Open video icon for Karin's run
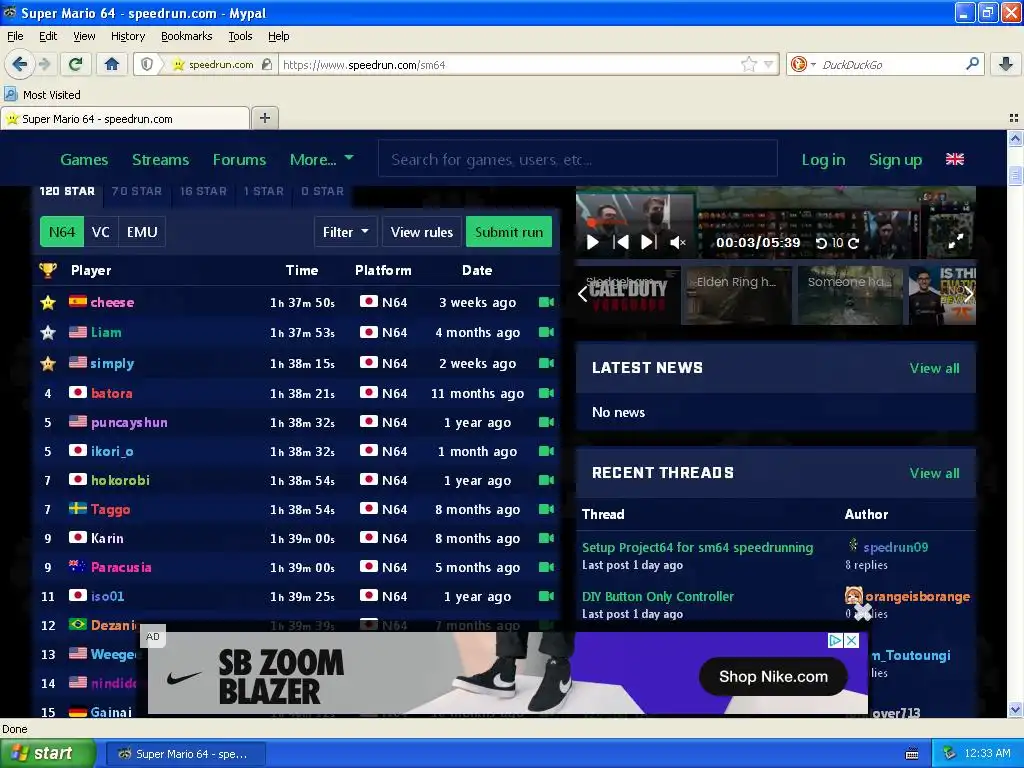The image size is (1024, 768). [x=546, y=538]
